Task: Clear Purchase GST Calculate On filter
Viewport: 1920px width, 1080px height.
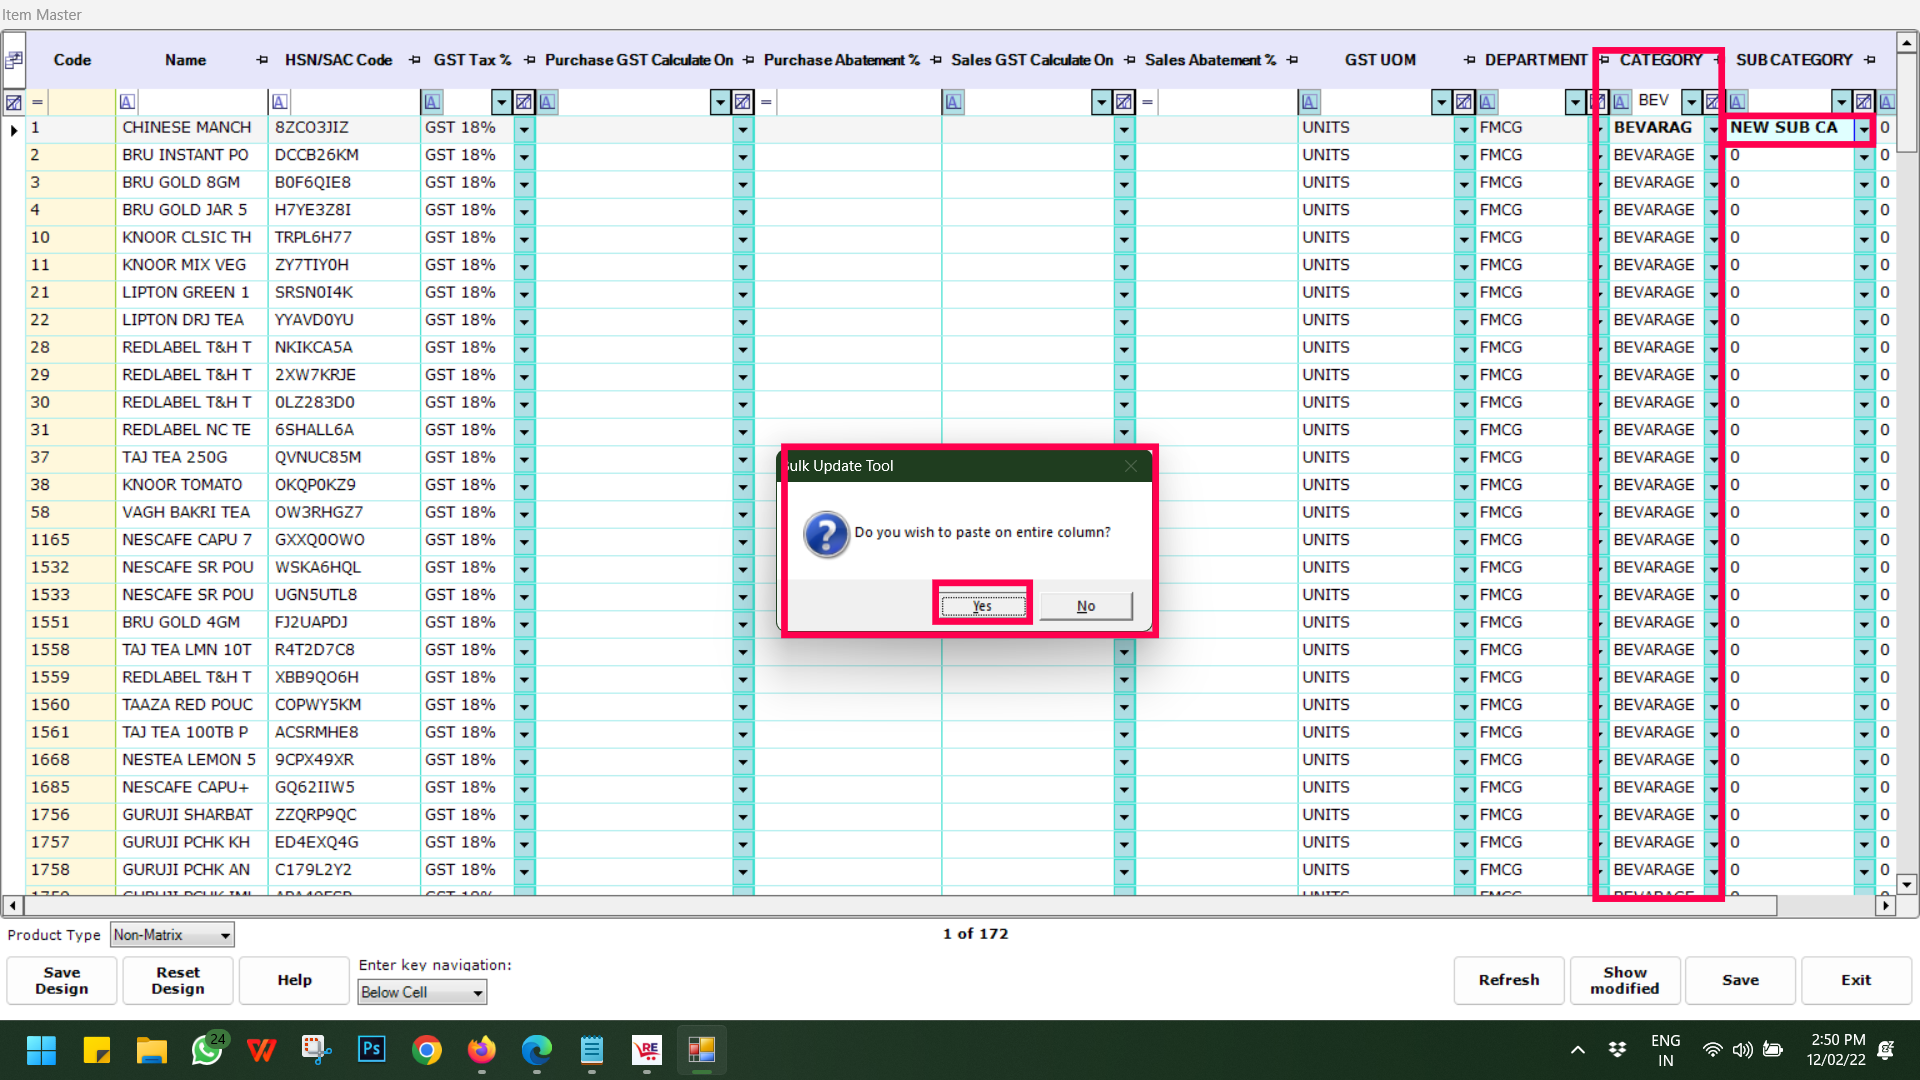Action: (742, 102)
